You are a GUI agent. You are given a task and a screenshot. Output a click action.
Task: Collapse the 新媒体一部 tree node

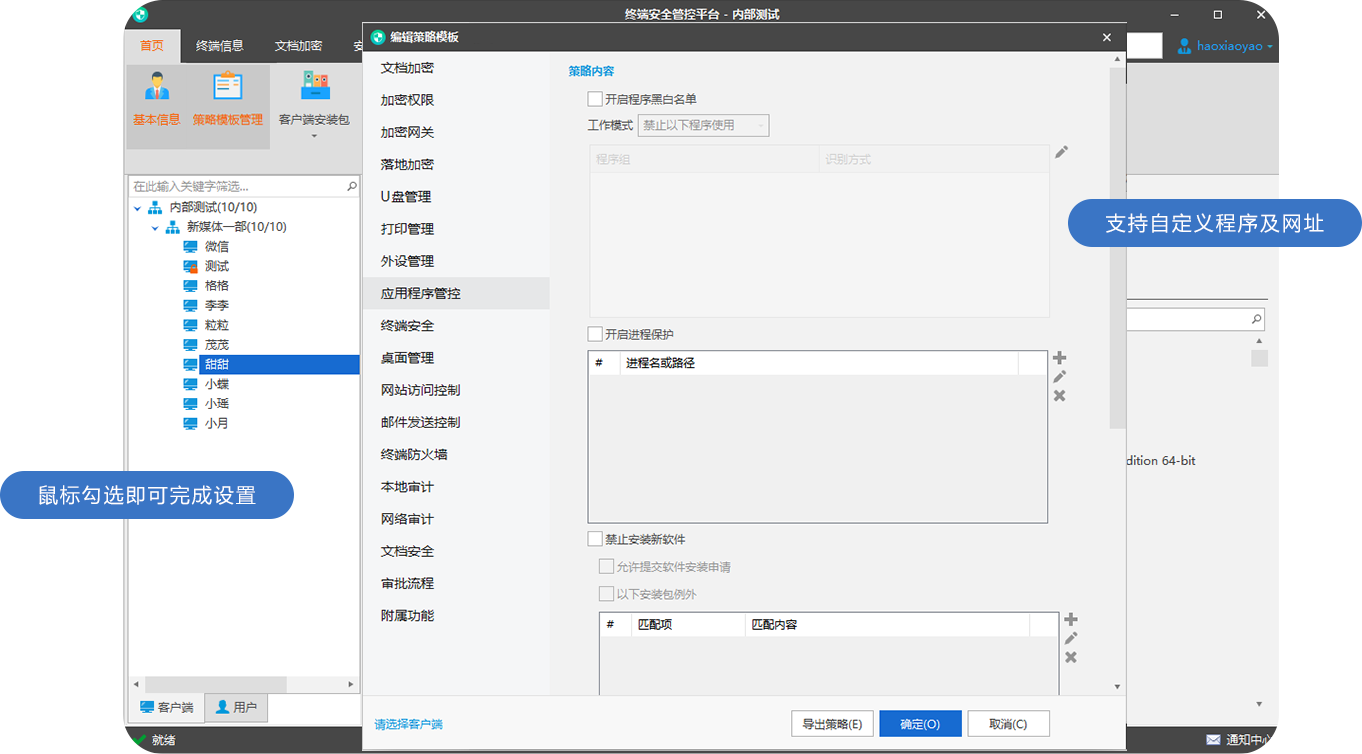point(156,226)
